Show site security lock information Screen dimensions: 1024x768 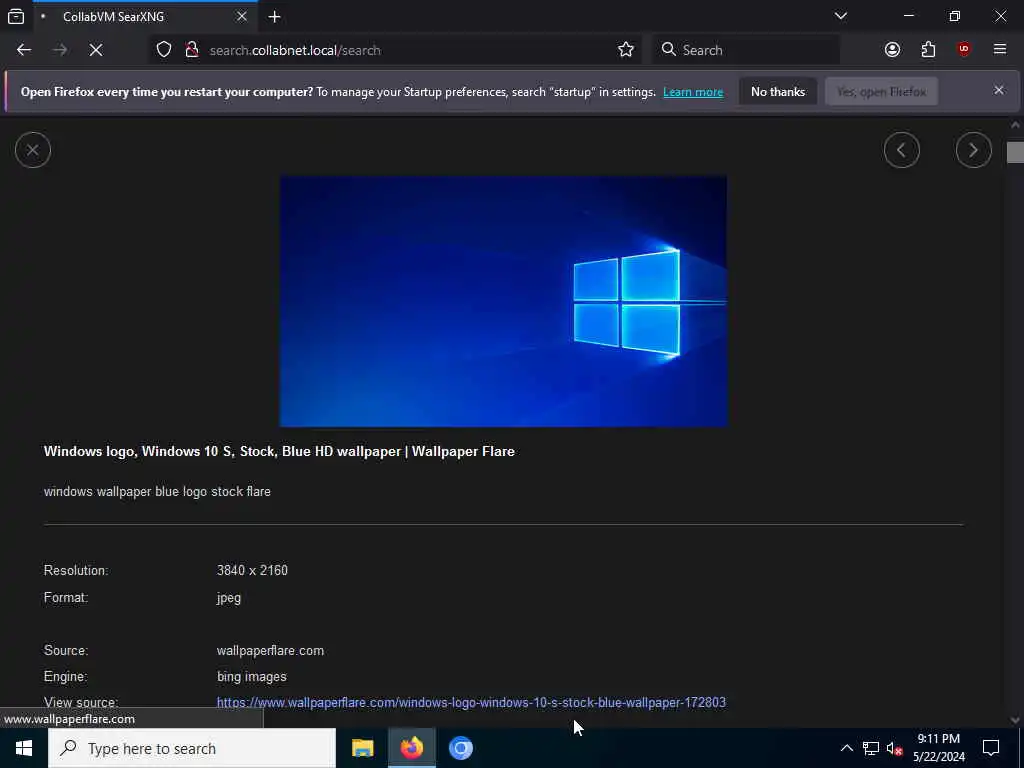[192, 50]
